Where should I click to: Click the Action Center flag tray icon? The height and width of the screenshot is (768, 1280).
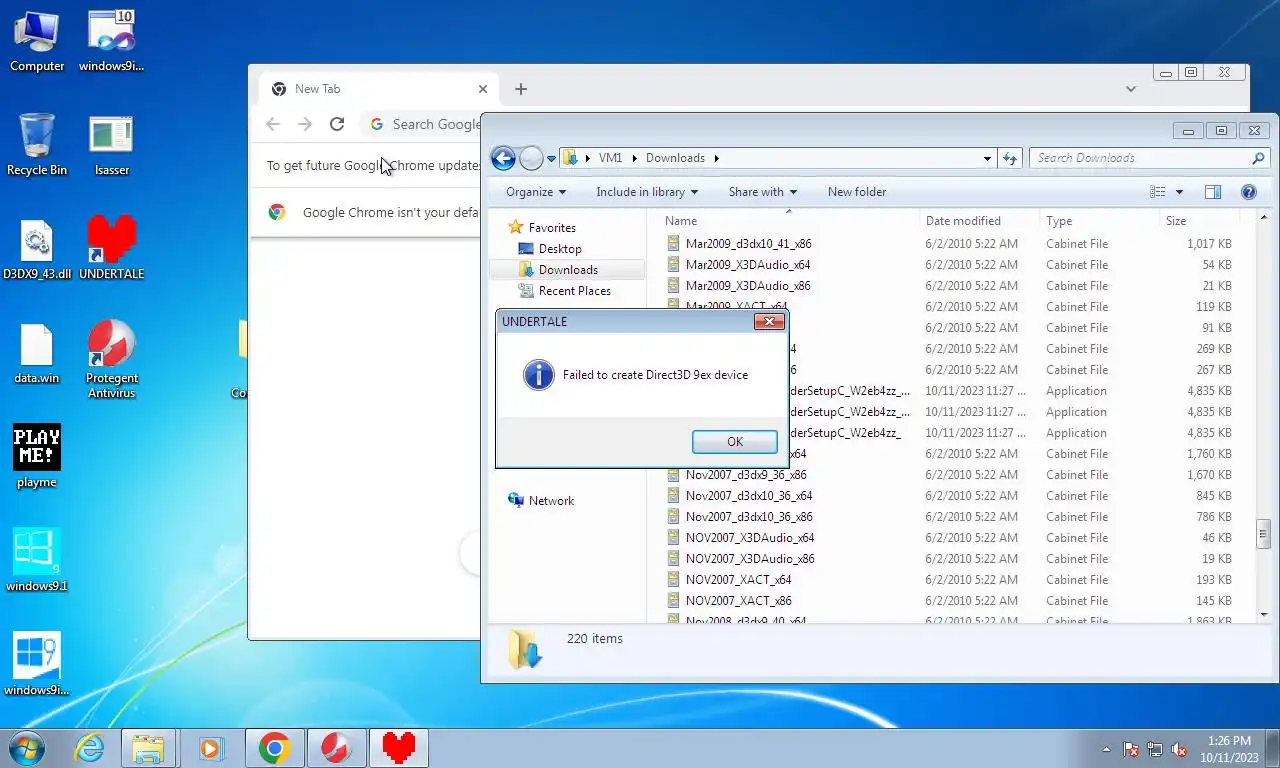1131,749
